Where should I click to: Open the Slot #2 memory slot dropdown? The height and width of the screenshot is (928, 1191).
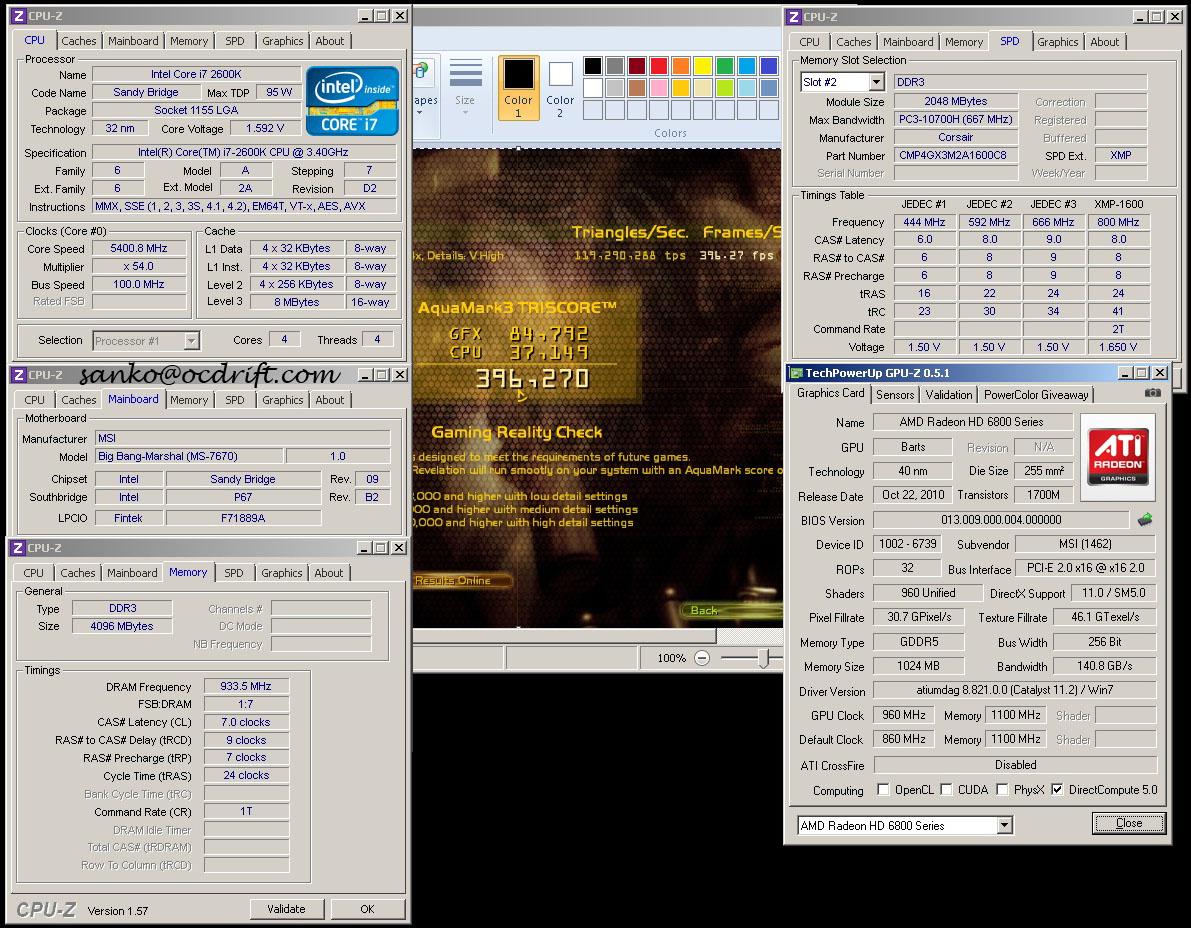coord(876,82)
